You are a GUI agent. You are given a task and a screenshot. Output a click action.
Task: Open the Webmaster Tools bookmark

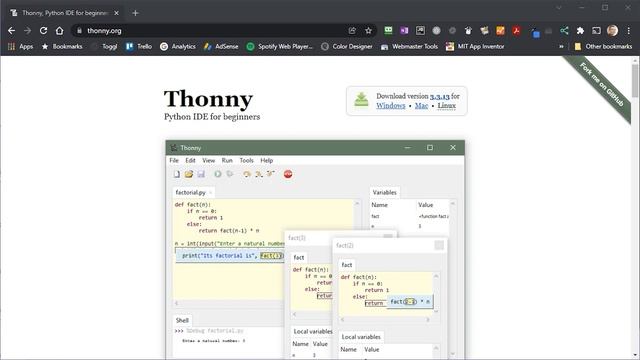[409, 47]
